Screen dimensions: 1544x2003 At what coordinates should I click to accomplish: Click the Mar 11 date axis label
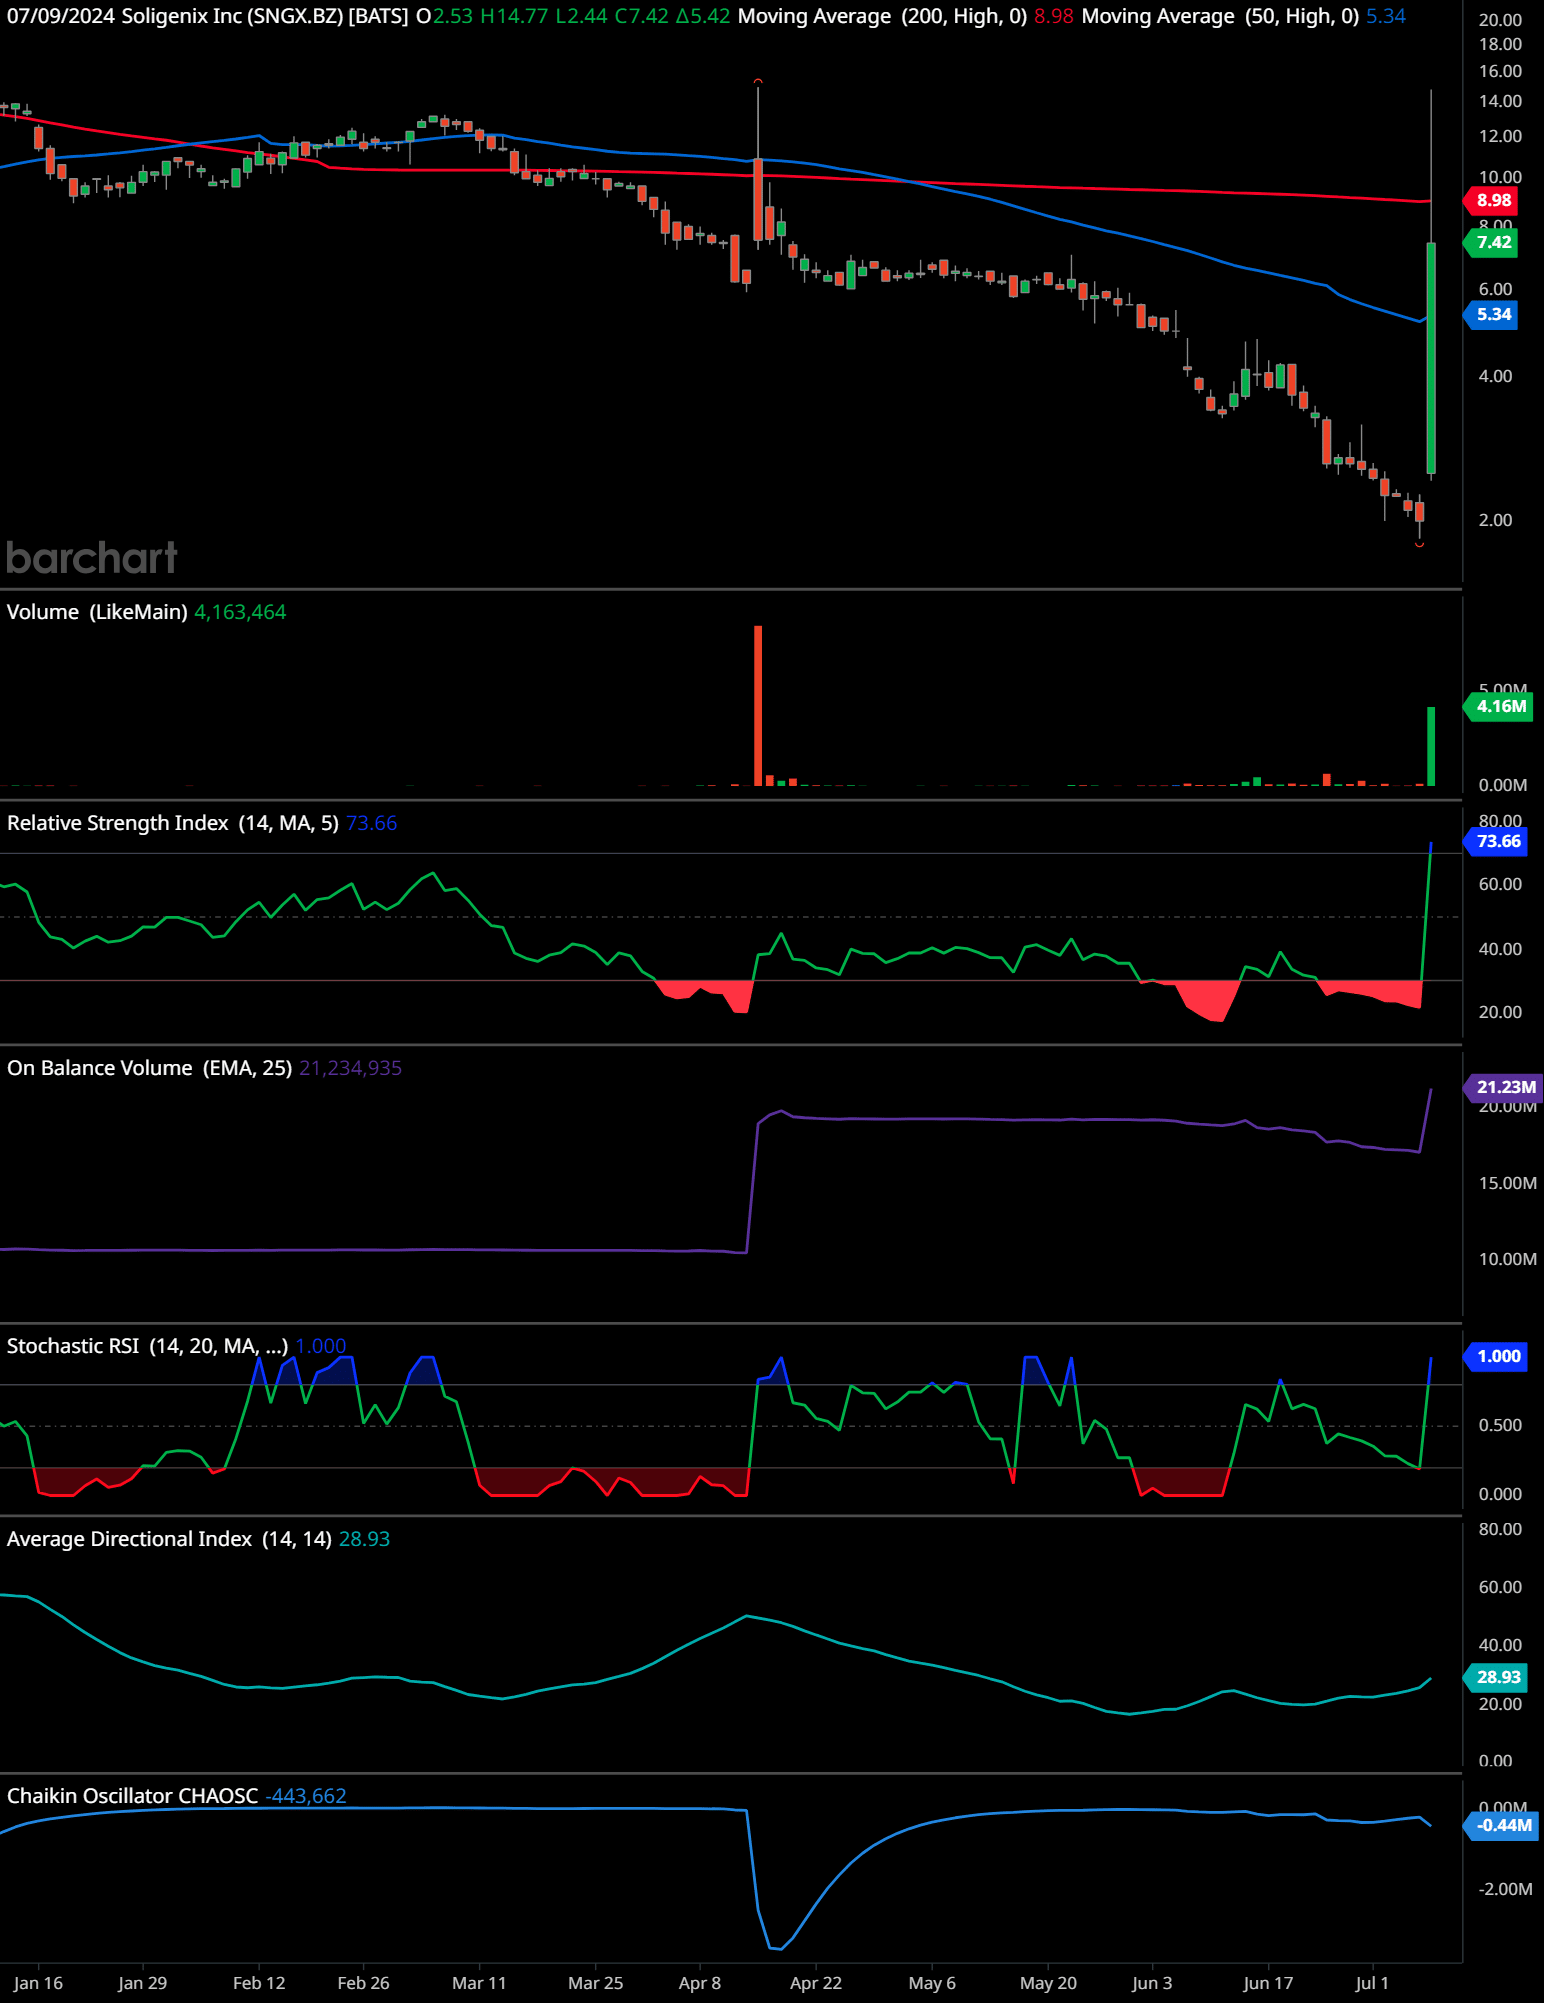(x=479, y=1983)
